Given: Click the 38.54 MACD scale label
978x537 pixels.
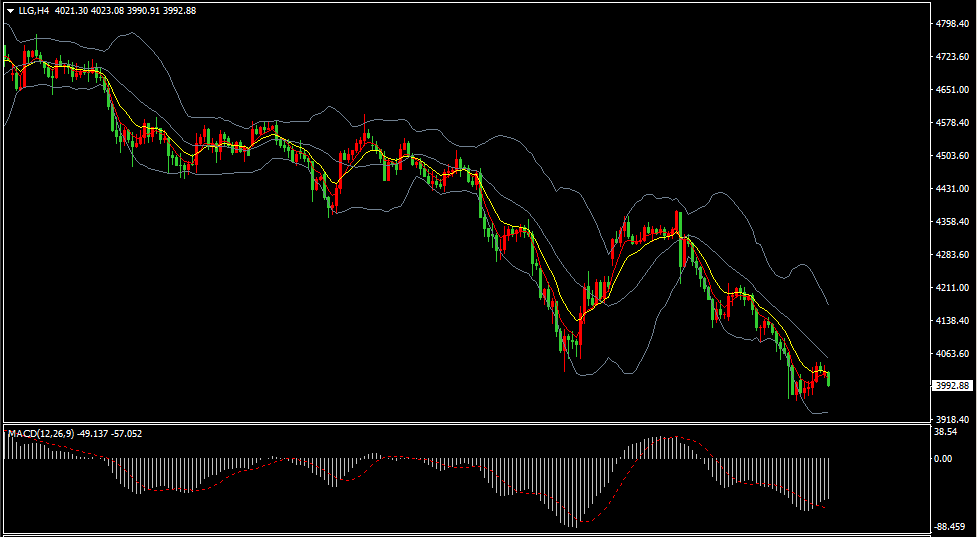Looking at the screenshot, I should click(x=946, y=432).
